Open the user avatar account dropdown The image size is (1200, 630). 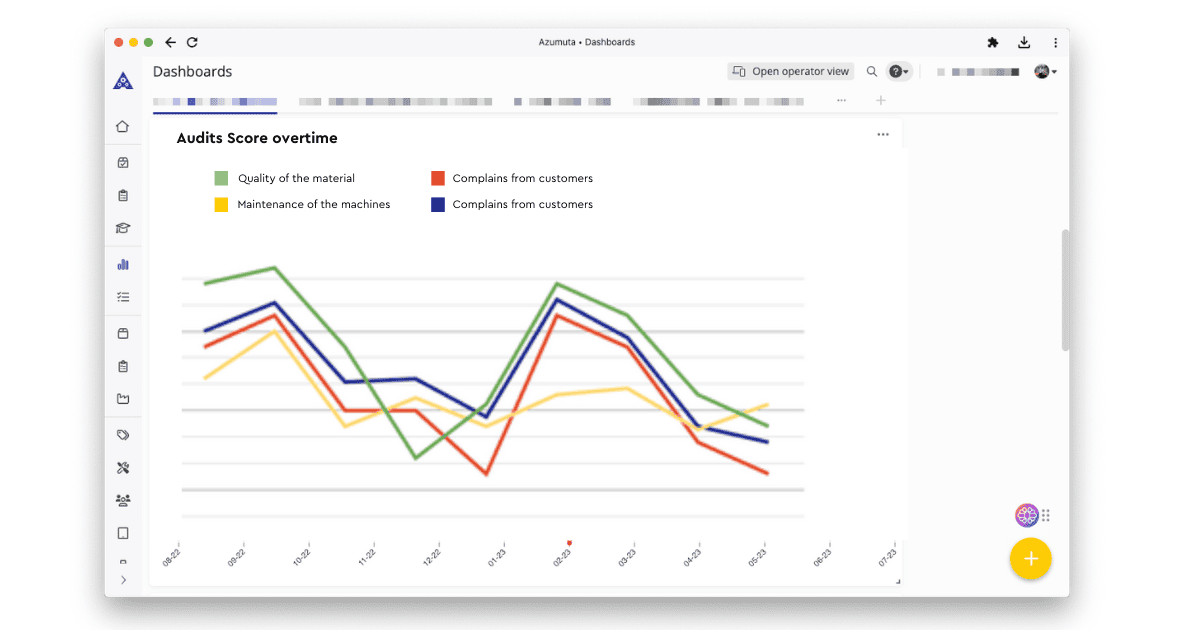pyautogui.click(x=1043, y=71)
